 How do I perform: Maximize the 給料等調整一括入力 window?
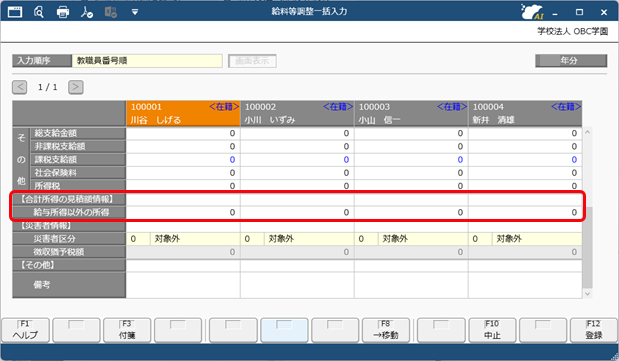pos(579,12)
